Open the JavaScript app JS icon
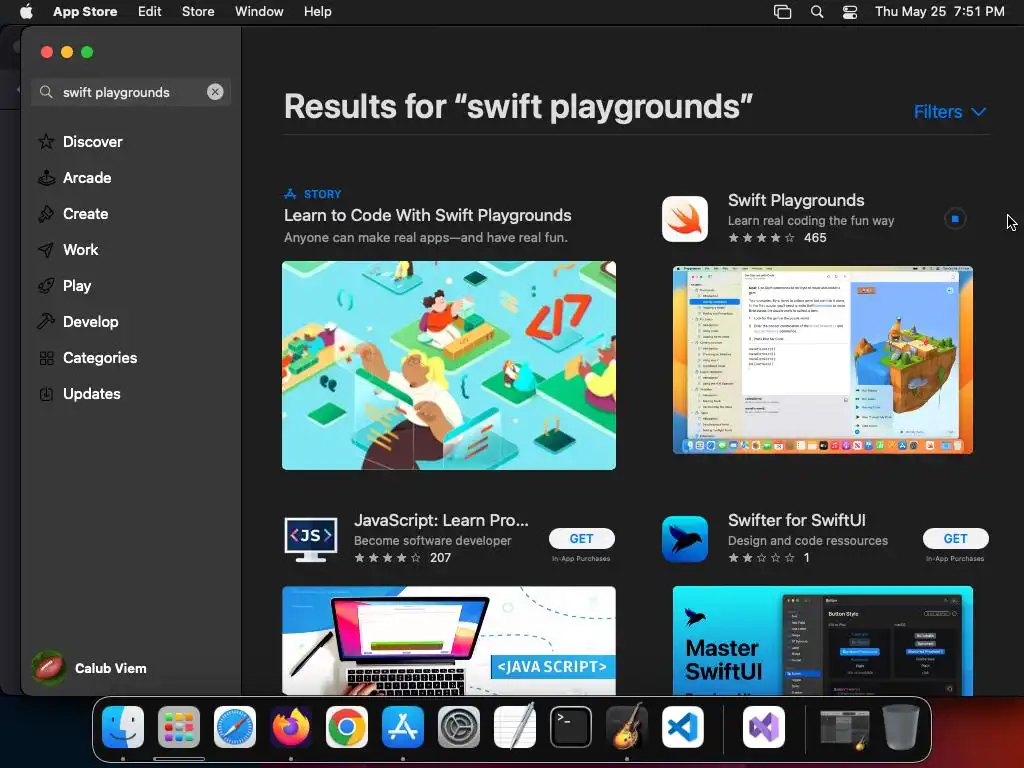Screen dimensions: 1024x768 click(x=311, y=539)
